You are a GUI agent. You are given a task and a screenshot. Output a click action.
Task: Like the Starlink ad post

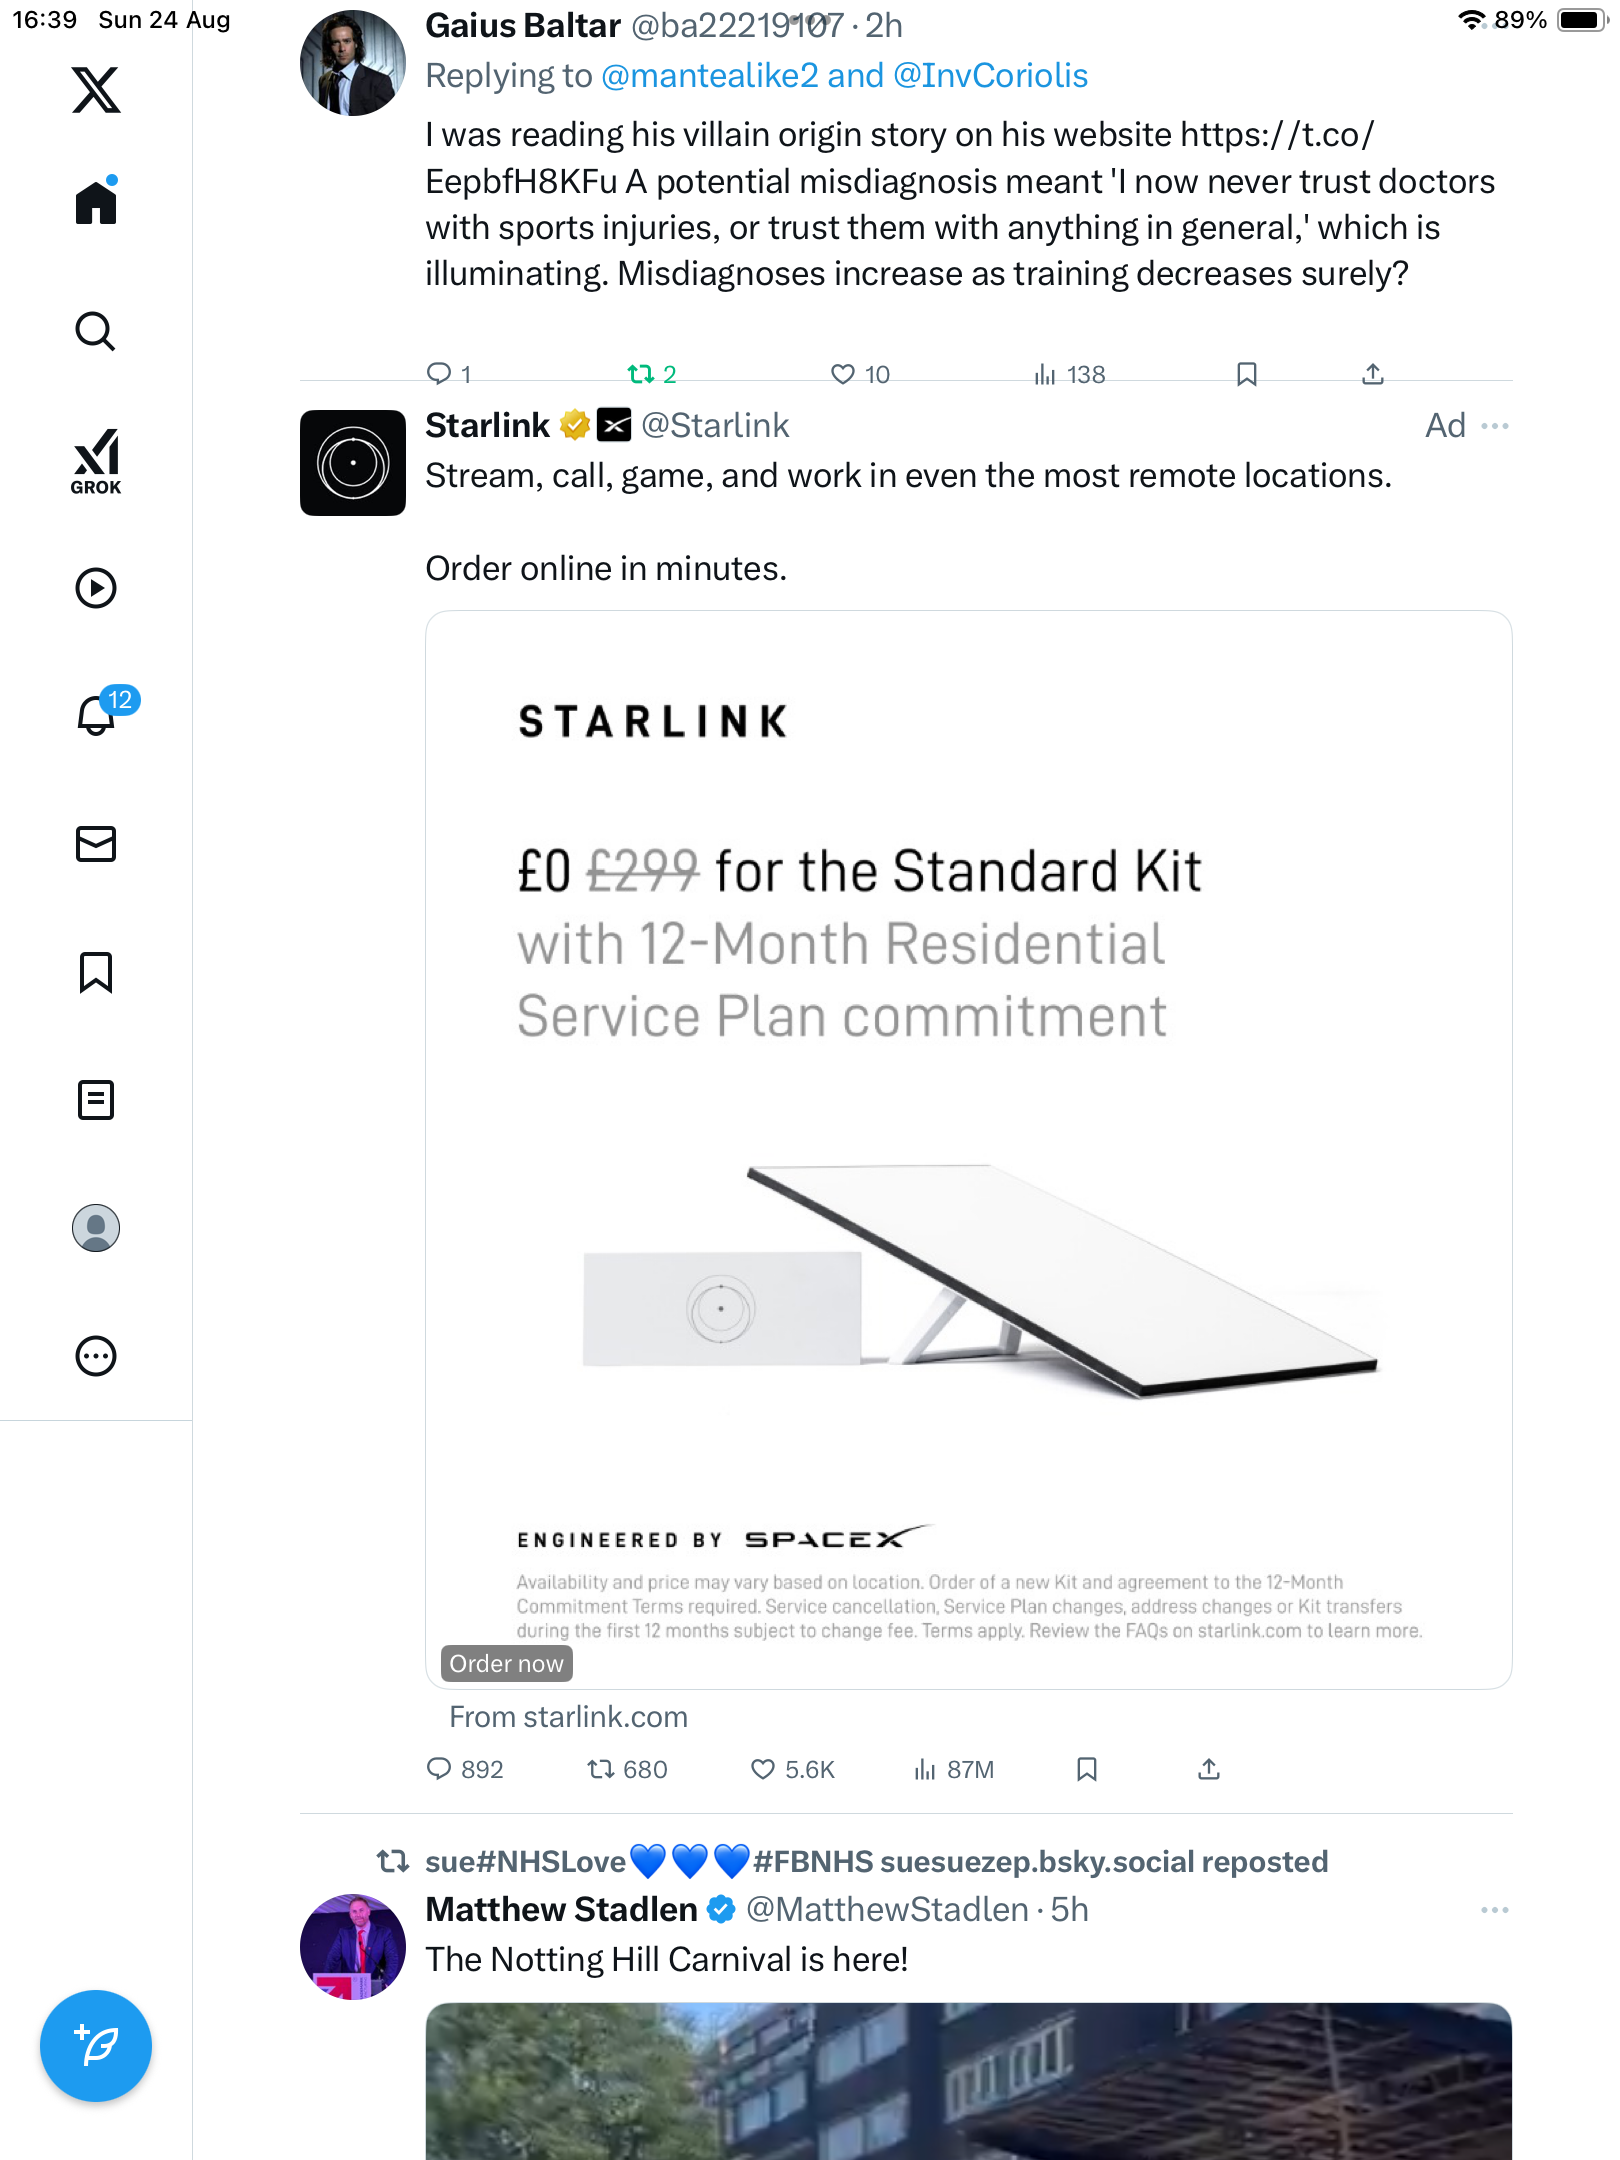pos(763,1770)
